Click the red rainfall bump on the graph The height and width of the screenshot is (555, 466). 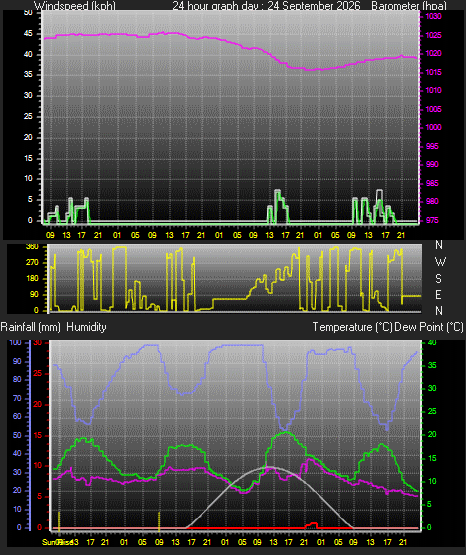[312, 525]
